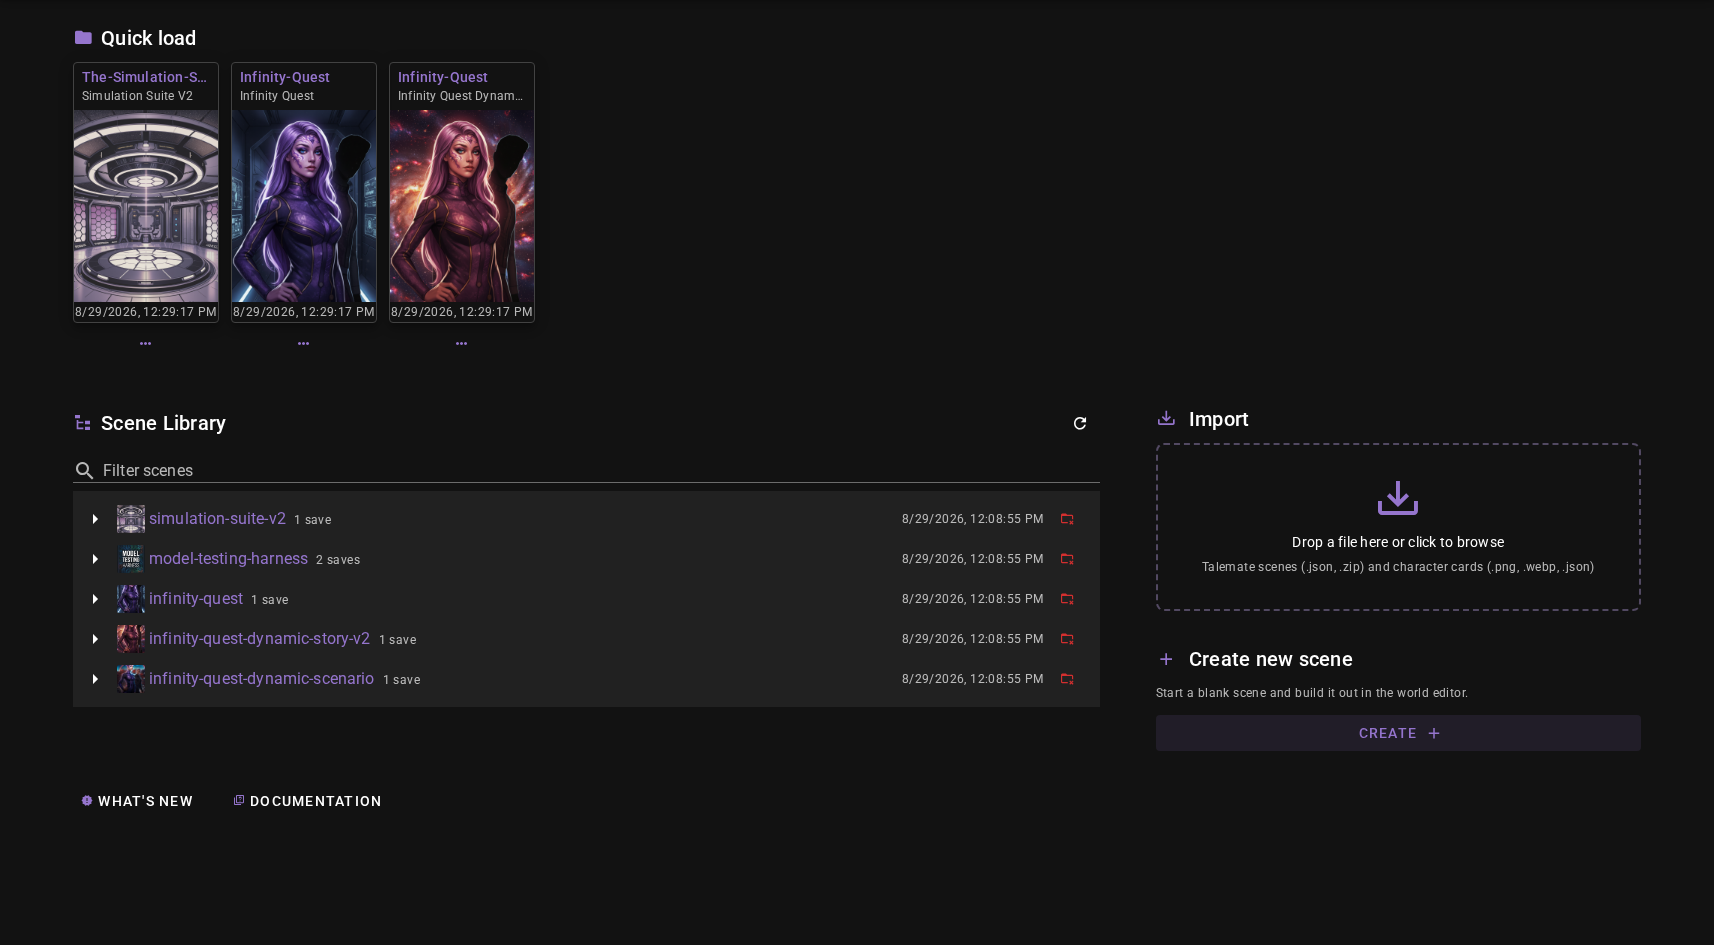Load The-Simulation-Suite quick load card

click(x=146, y=192)
